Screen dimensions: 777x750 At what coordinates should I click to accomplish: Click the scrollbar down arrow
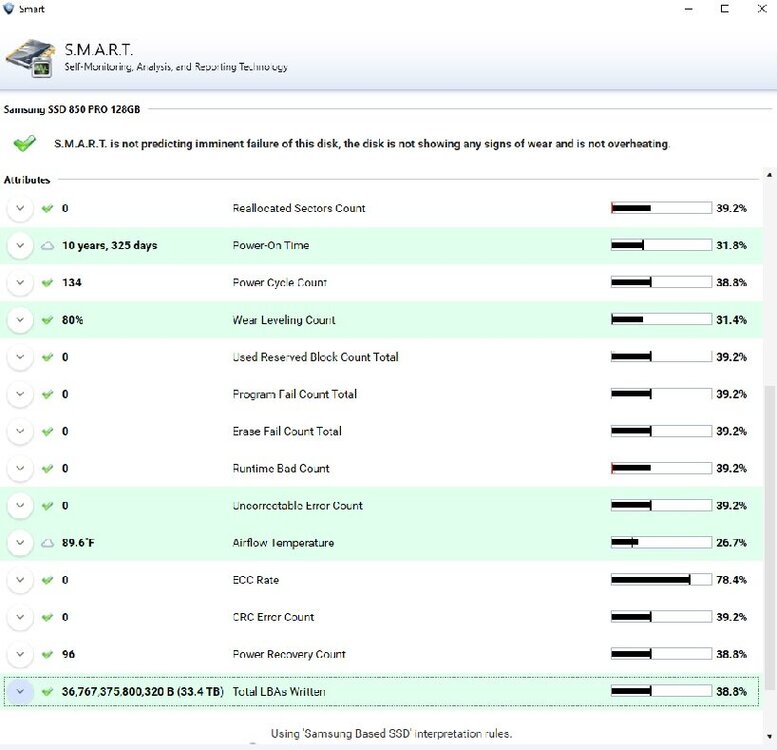click(x=769, y=736)
